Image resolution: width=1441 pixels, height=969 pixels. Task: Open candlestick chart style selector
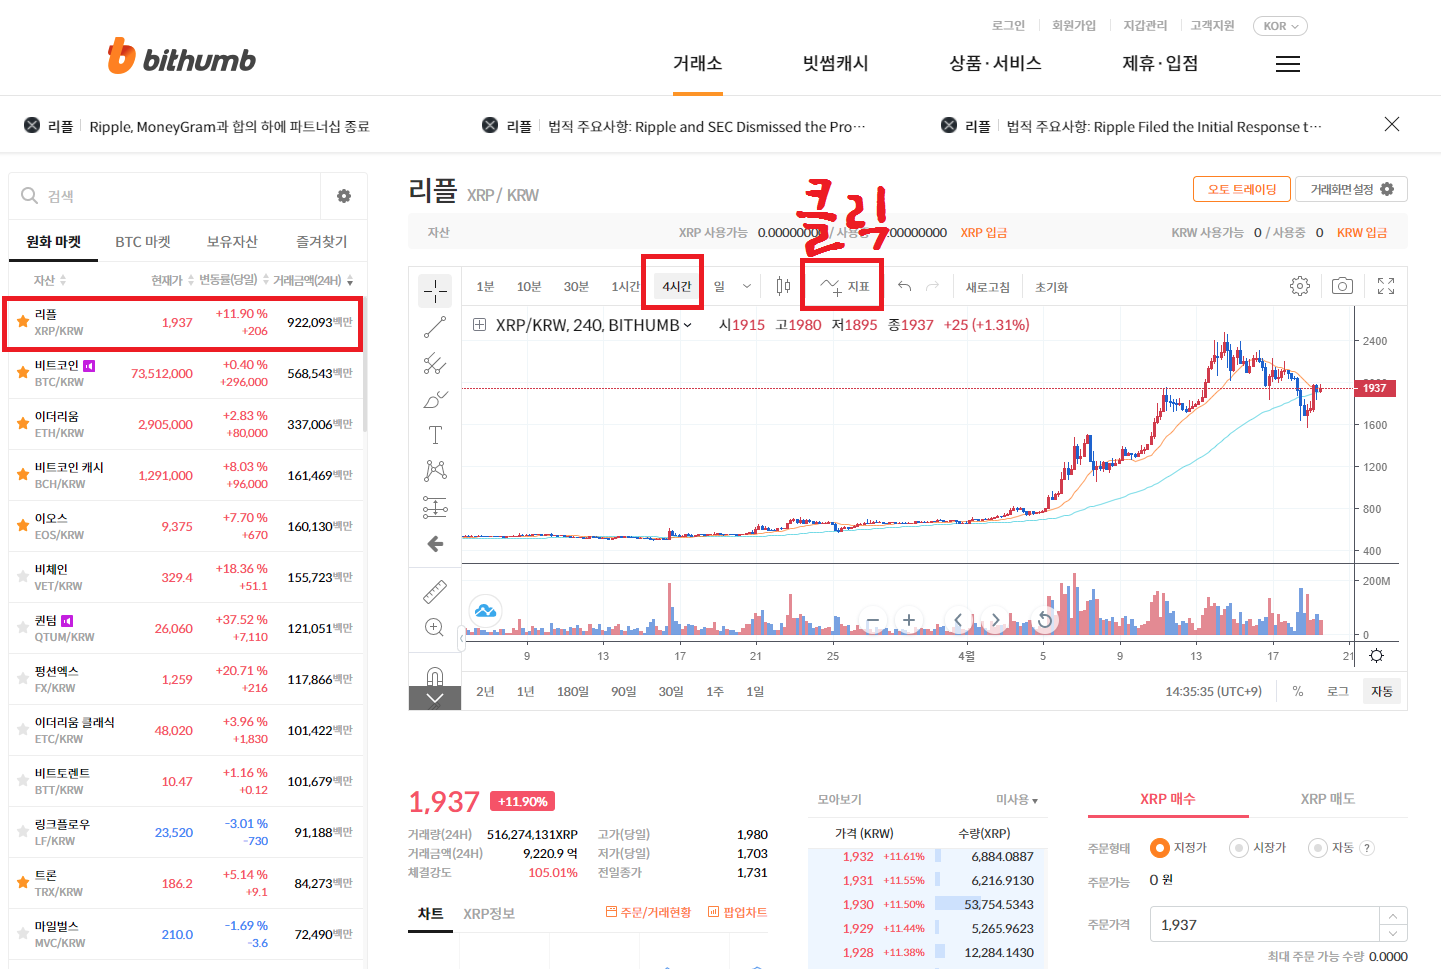783,287
